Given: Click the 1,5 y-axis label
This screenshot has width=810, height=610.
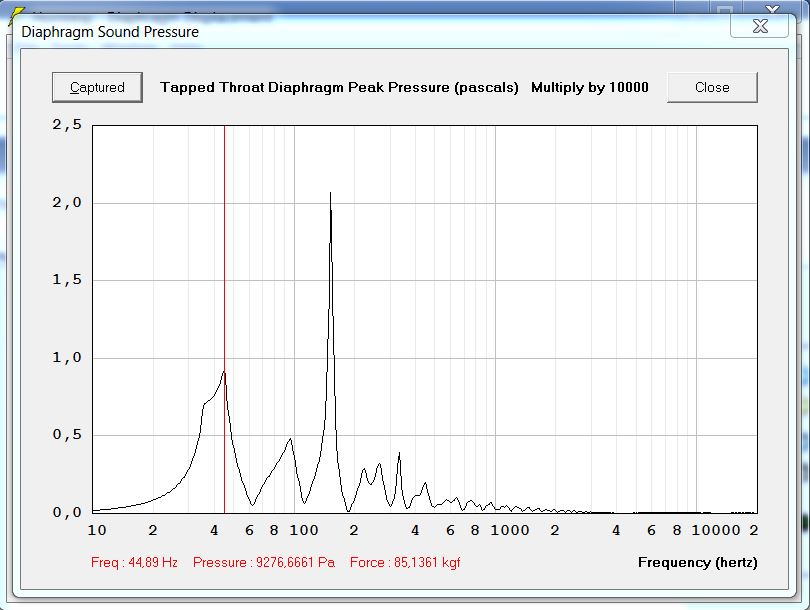Looking at the screenshot, I should (67, 280).
